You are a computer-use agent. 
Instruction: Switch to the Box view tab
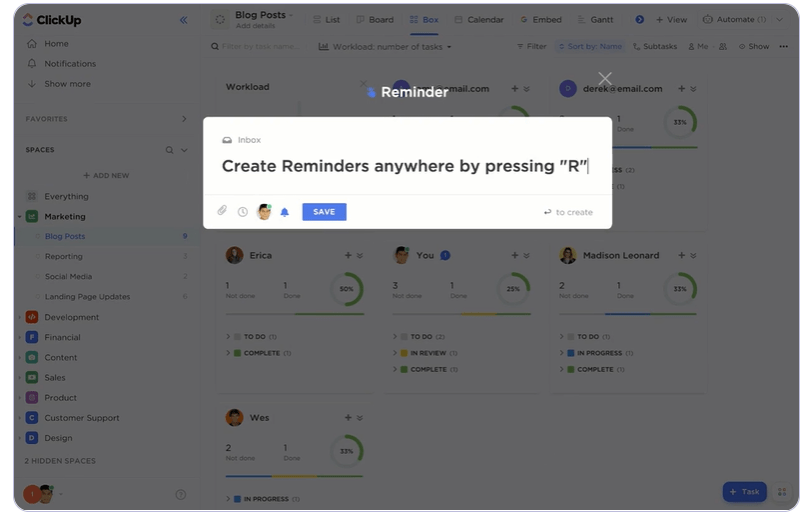(424, 20)
